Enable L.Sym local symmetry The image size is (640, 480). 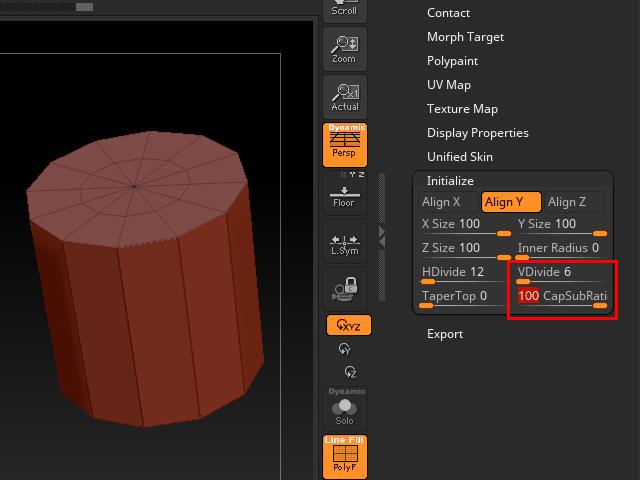coord(344,239)
